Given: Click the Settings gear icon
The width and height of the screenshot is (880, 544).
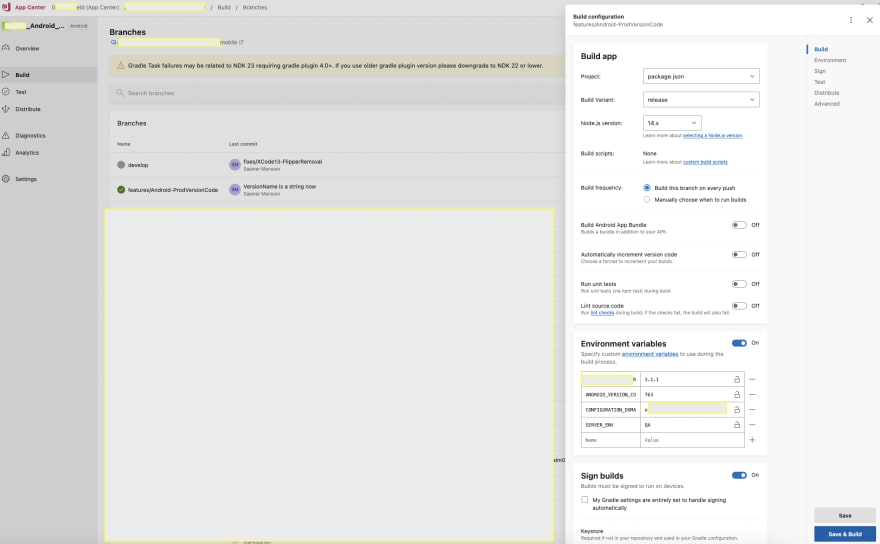Looking at the screenshot, I should point(6,179).
